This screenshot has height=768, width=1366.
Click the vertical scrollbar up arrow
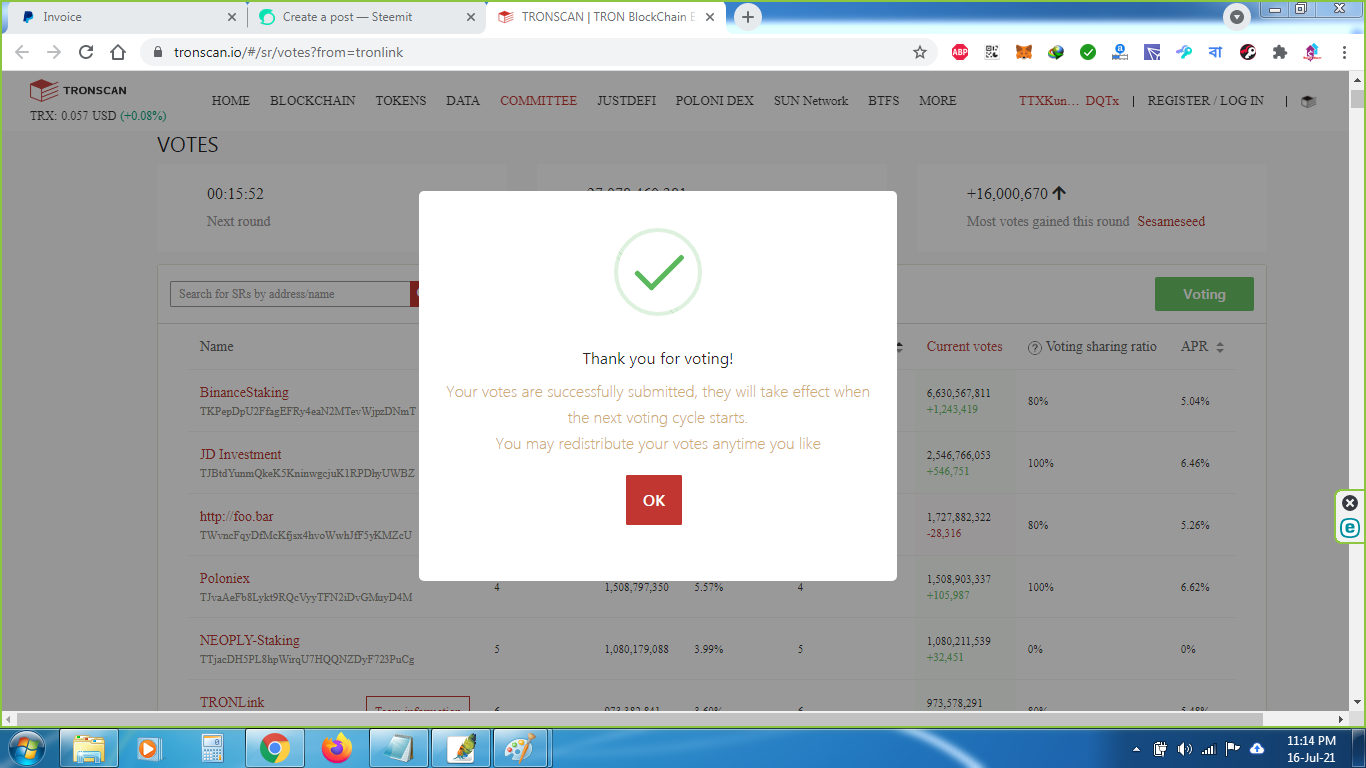[x=1357, y=80]
